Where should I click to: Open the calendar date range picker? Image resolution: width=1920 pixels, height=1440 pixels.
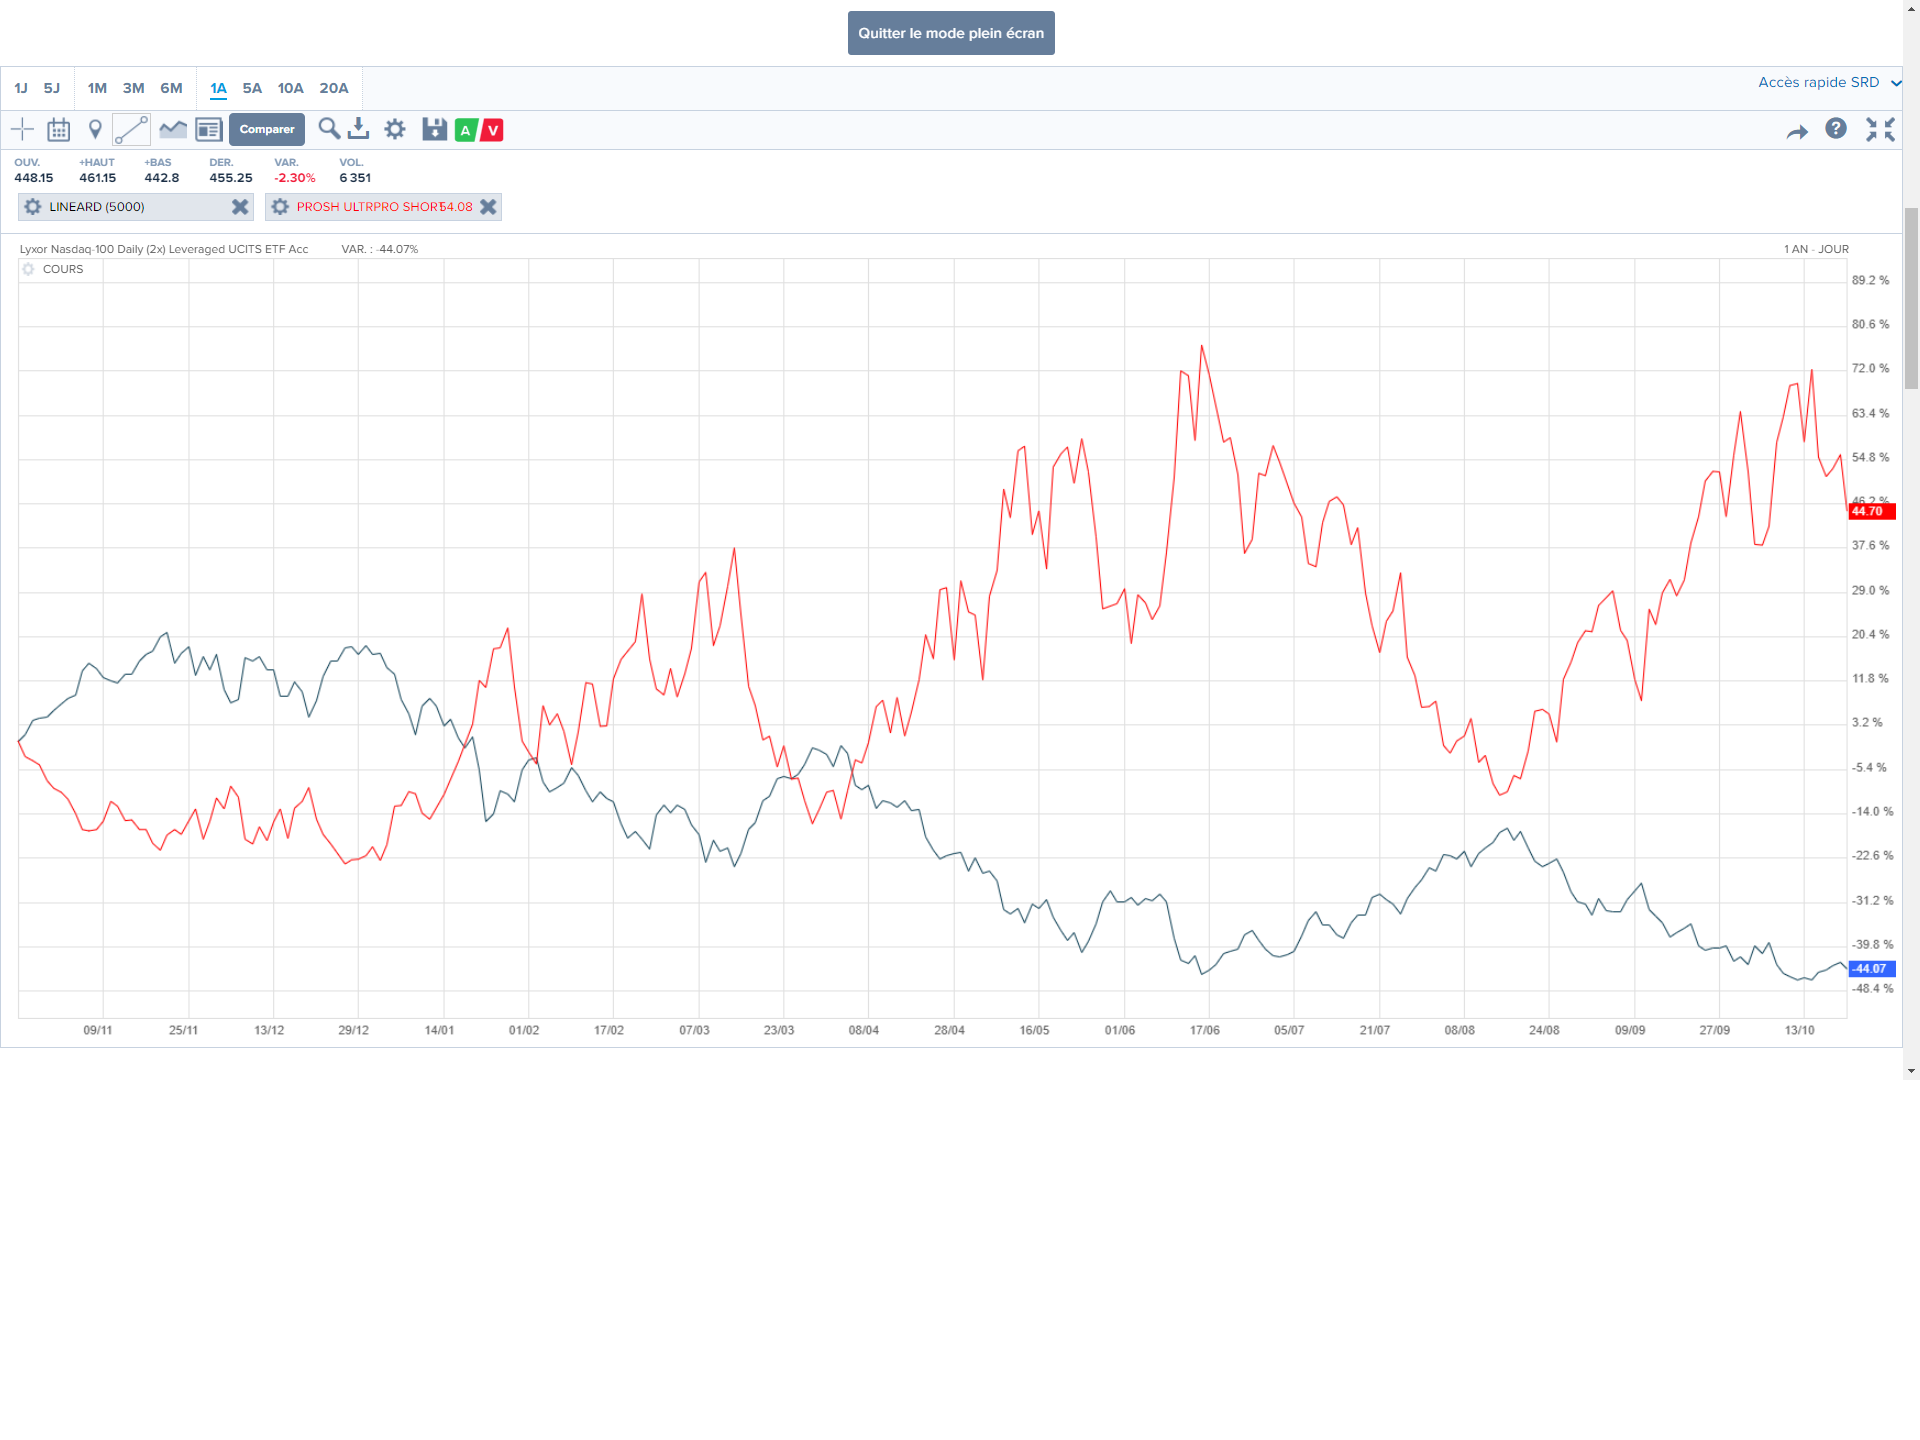(59, 129)
